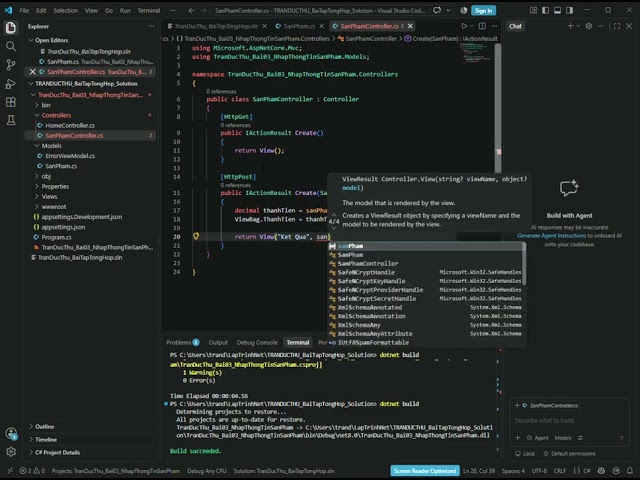The height and width of the screenshot is (480, 640).
Task: Collapse the Controllers folder
Action: point(56,115)
